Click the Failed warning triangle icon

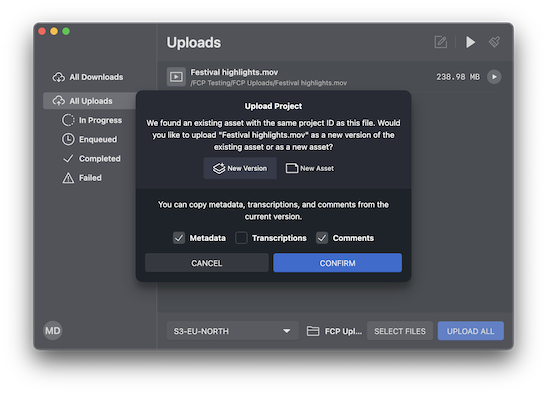tap(68, 178)
